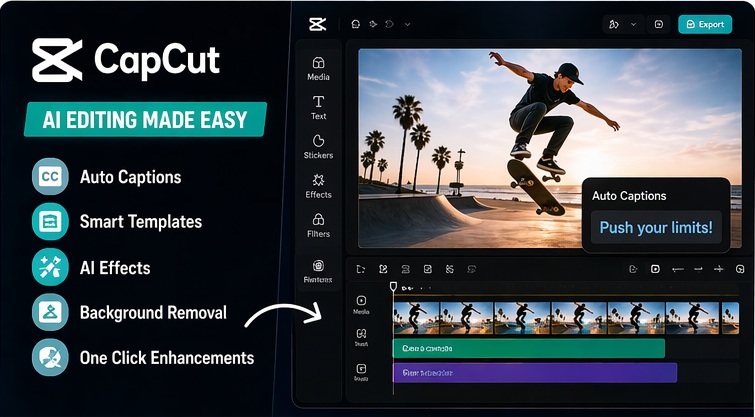Click the 'Push your limits!' caption text

click(656, 227)
